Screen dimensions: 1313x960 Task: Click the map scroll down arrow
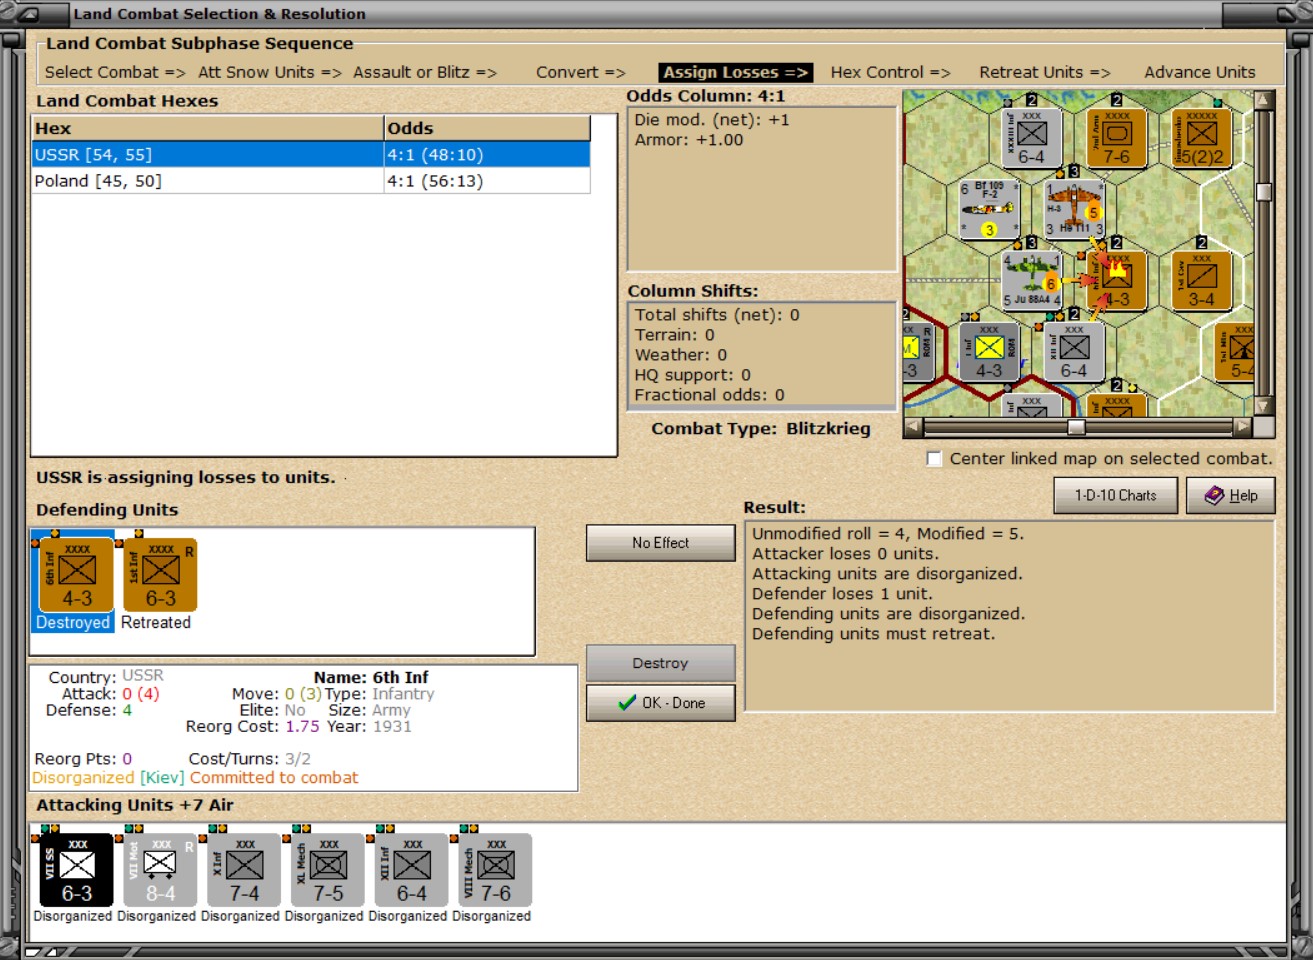[1264, 406]
